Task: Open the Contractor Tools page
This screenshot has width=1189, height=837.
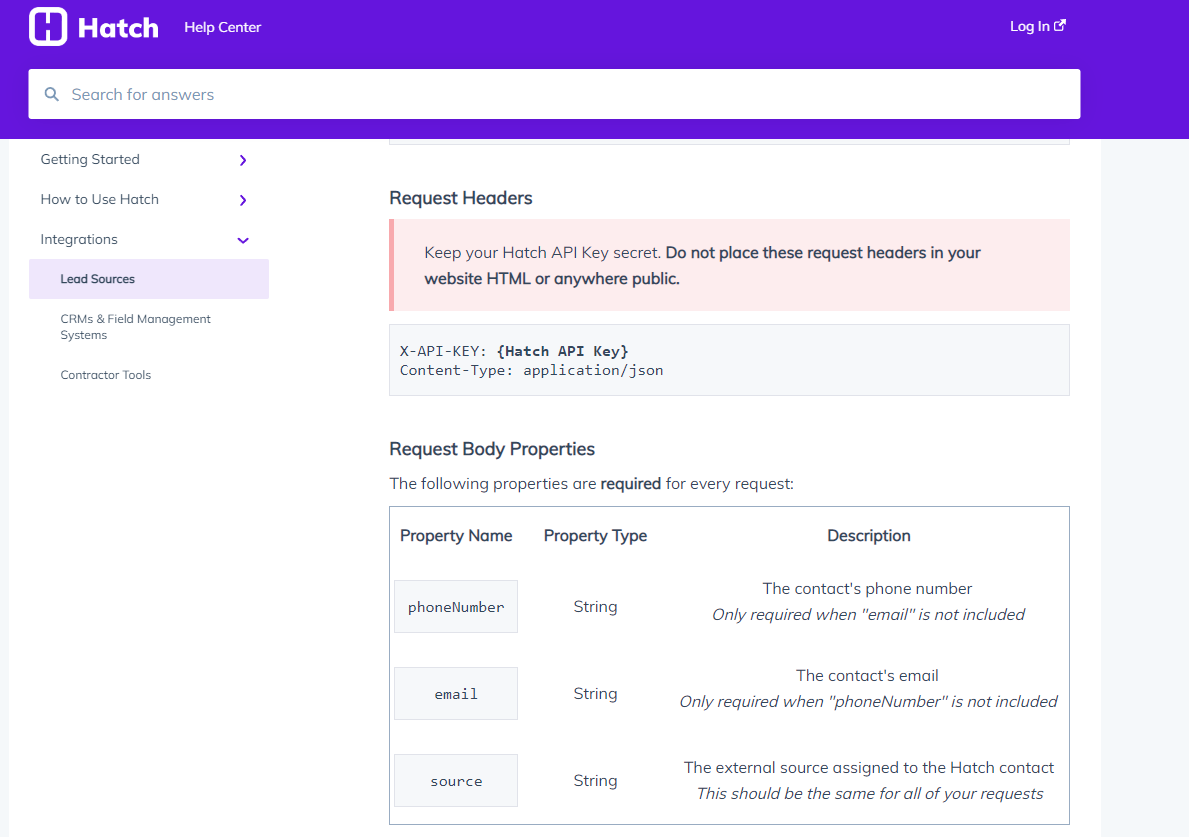Action: [106, 374]
